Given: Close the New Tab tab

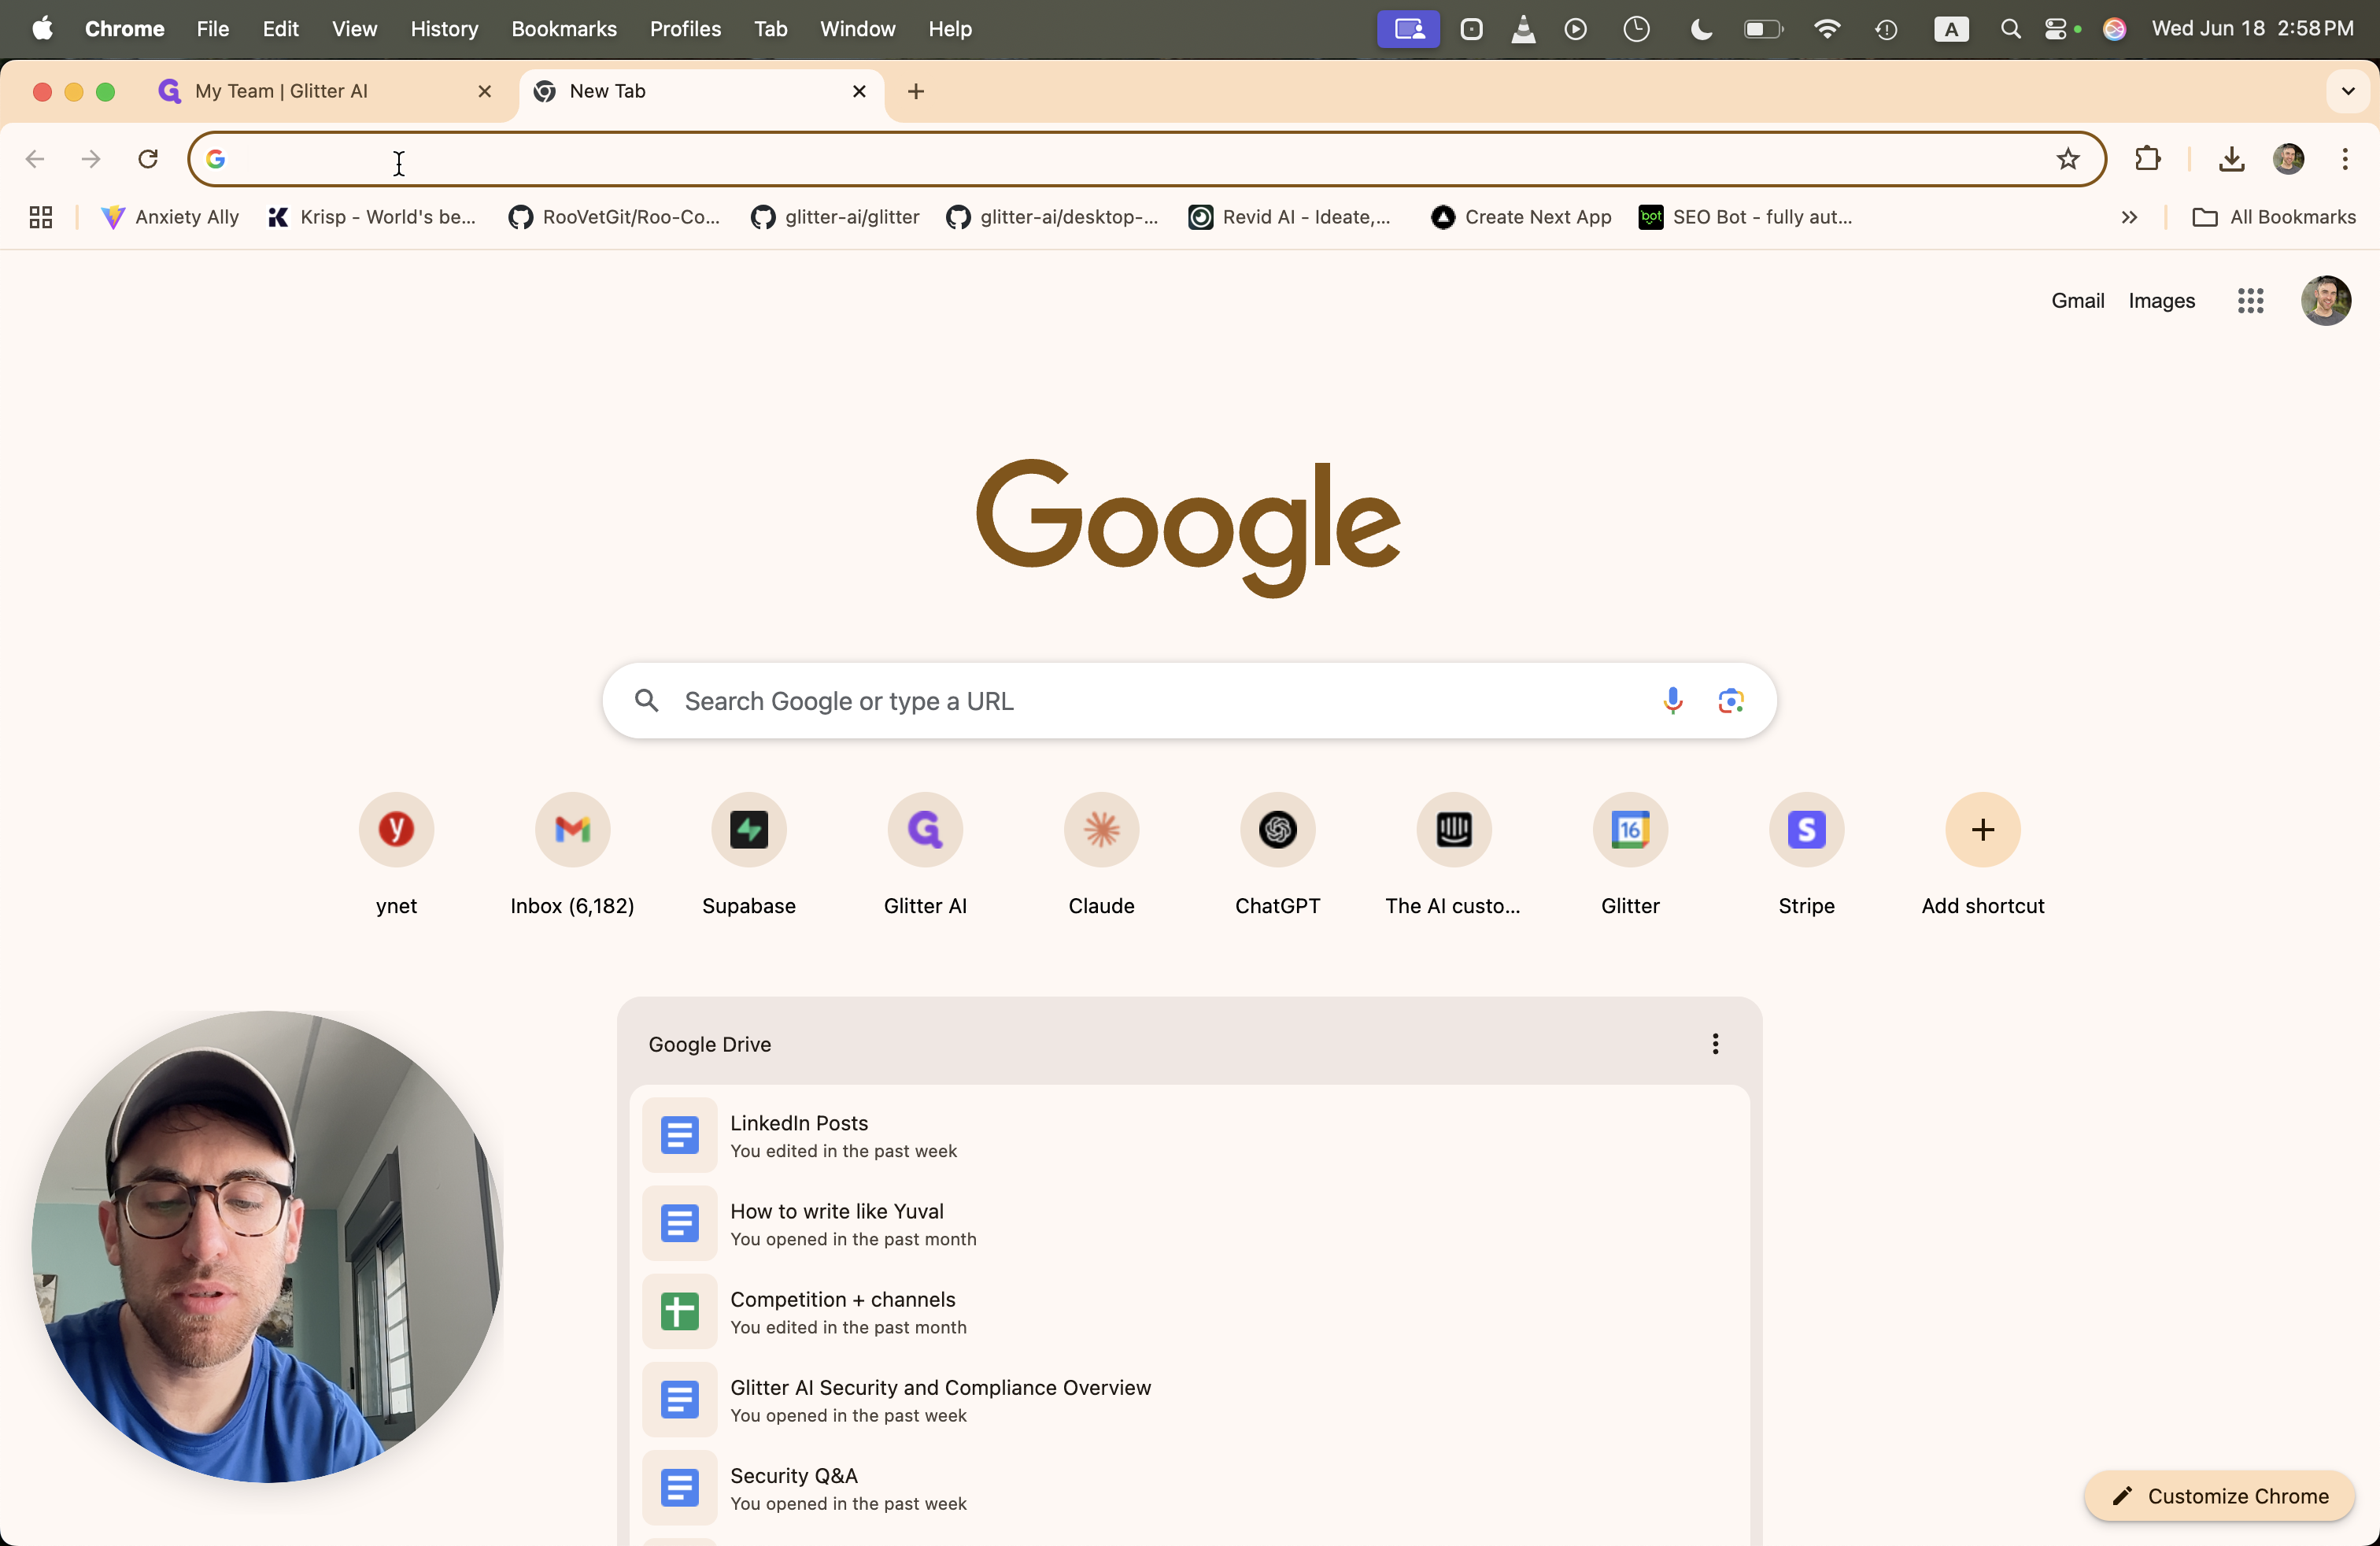Looking at the screenshot, I should [858, 91].
